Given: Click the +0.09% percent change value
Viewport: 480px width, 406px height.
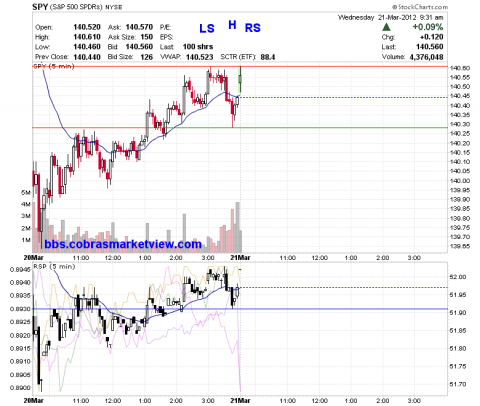Looking at the screenshot, I should pos(428,27).
